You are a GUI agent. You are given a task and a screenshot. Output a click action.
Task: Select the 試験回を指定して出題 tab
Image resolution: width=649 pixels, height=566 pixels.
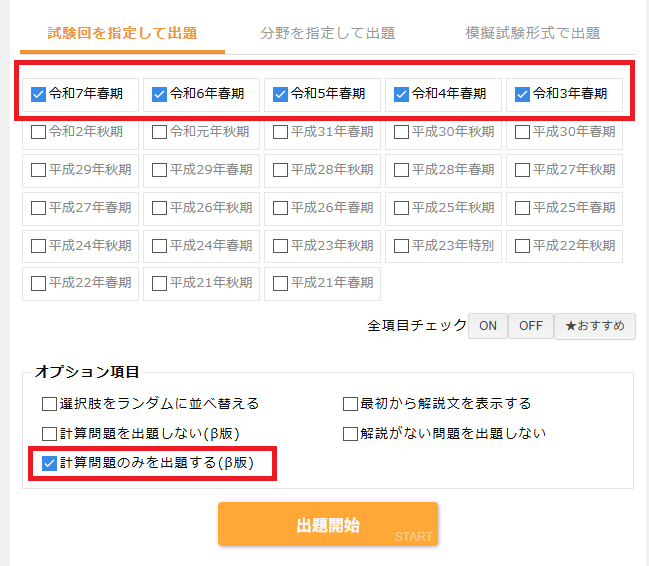(x=122, y=33)
